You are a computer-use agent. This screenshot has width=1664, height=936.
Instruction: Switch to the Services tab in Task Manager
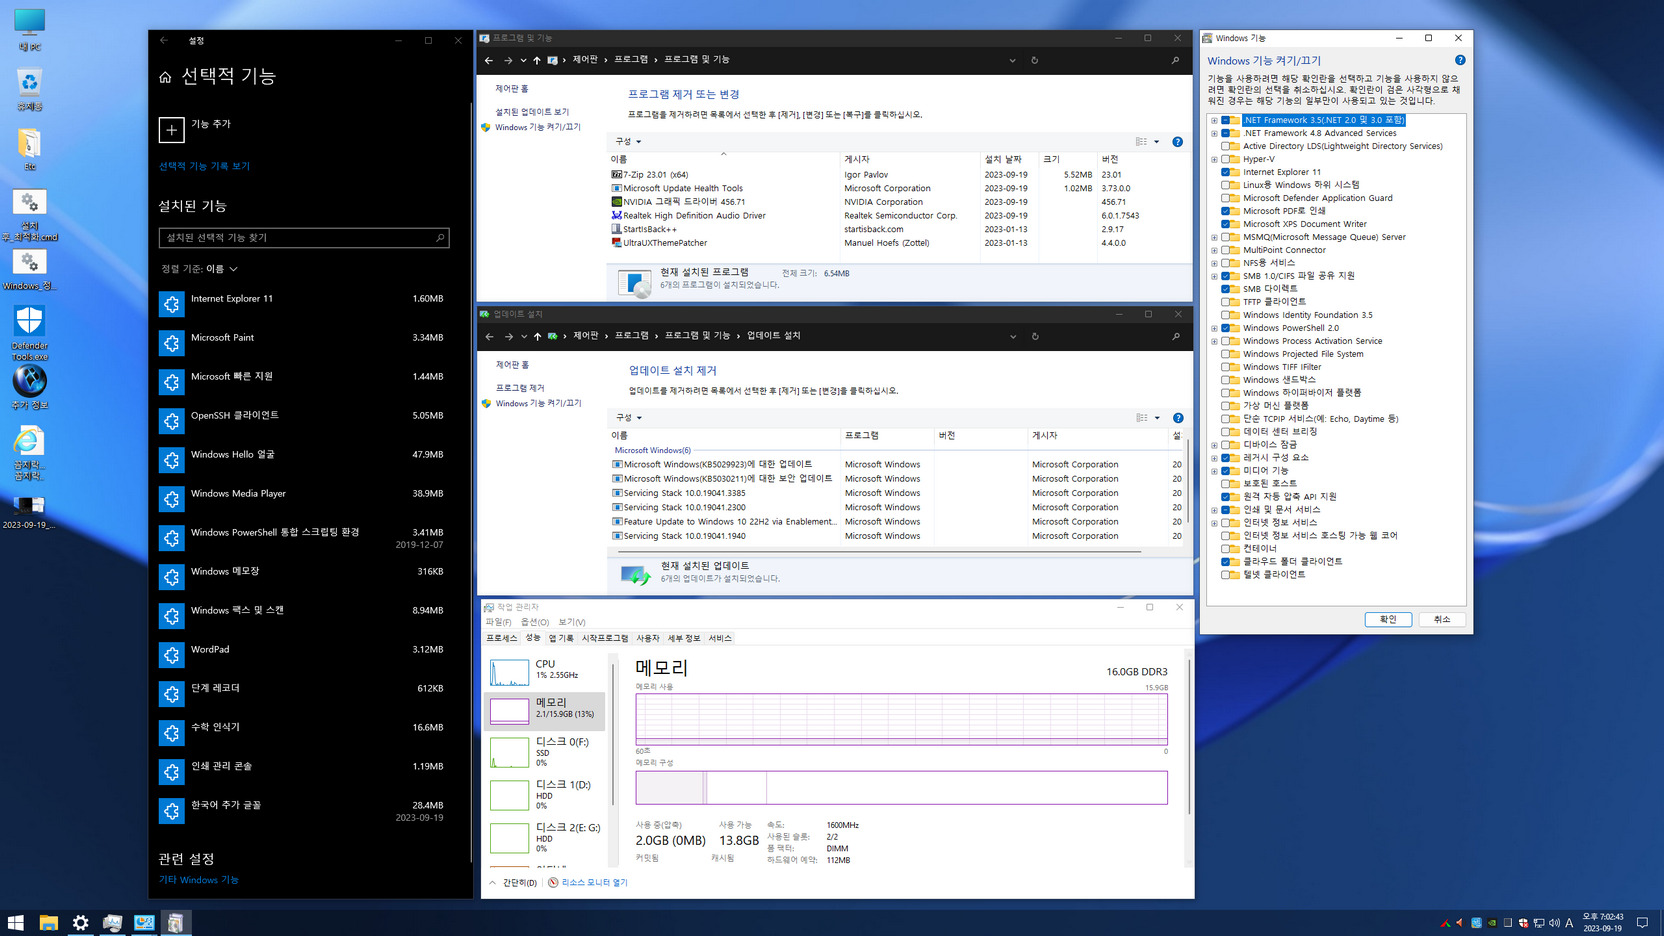click(720, 638)
